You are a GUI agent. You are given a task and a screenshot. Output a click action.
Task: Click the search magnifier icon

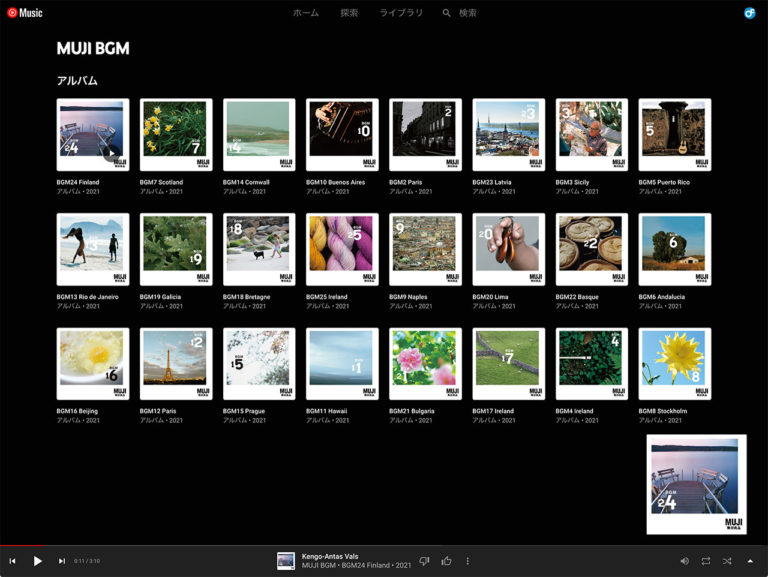point(447,13)
